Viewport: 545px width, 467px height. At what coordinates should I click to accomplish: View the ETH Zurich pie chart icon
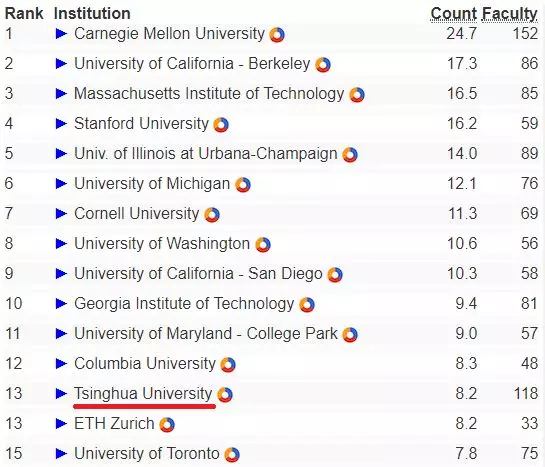coord(167,425)
